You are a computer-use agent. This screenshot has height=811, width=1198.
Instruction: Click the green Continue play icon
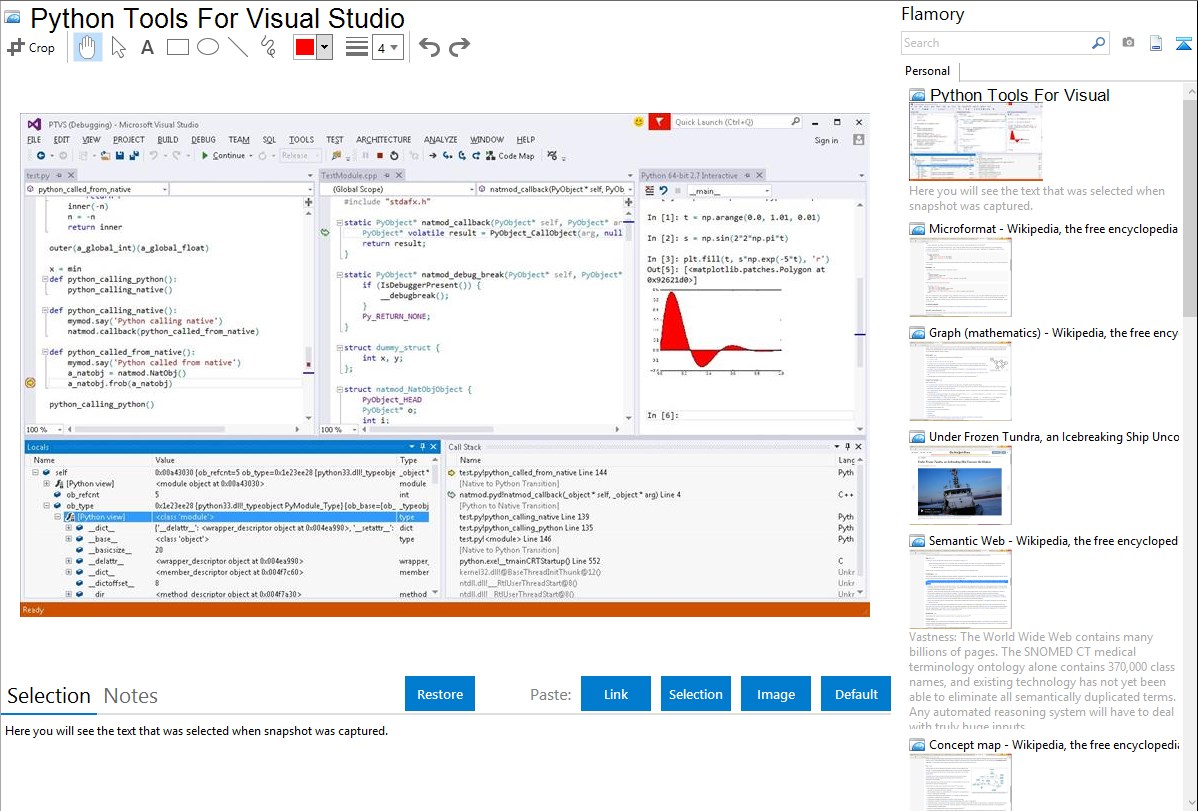[x=205, y=156]
